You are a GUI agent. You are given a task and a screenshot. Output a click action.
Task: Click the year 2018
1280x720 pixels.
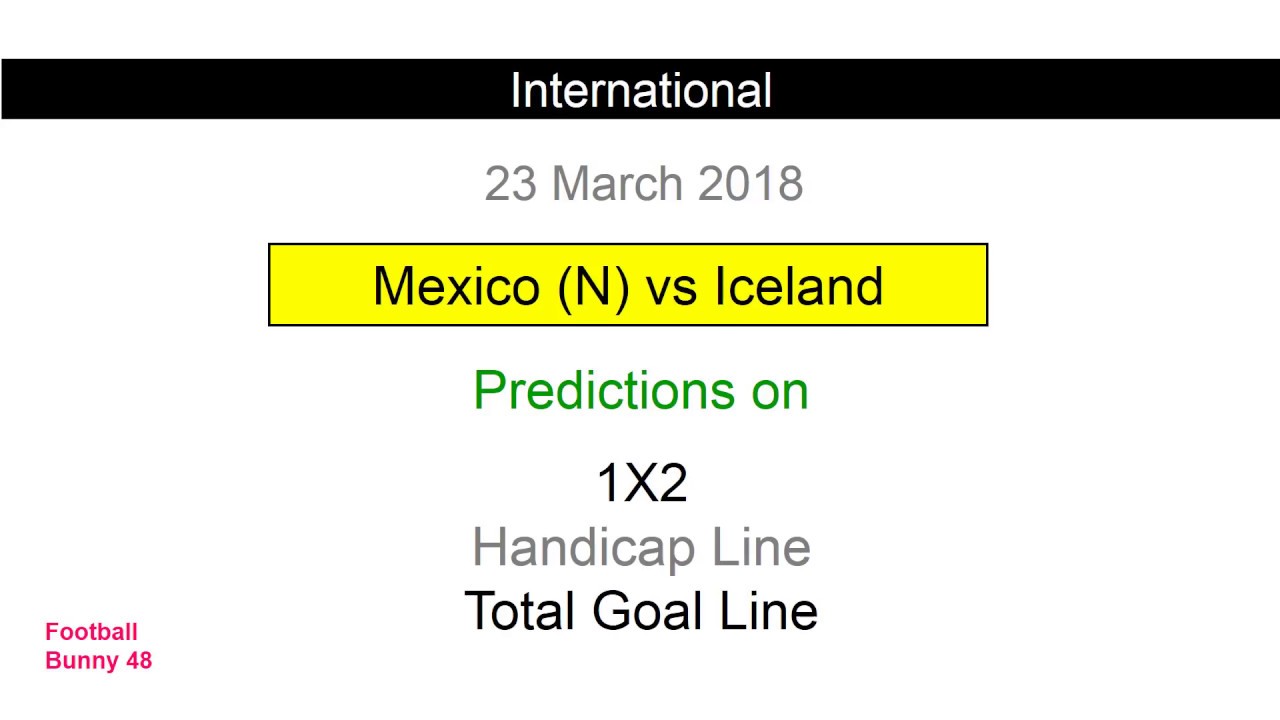750,184
